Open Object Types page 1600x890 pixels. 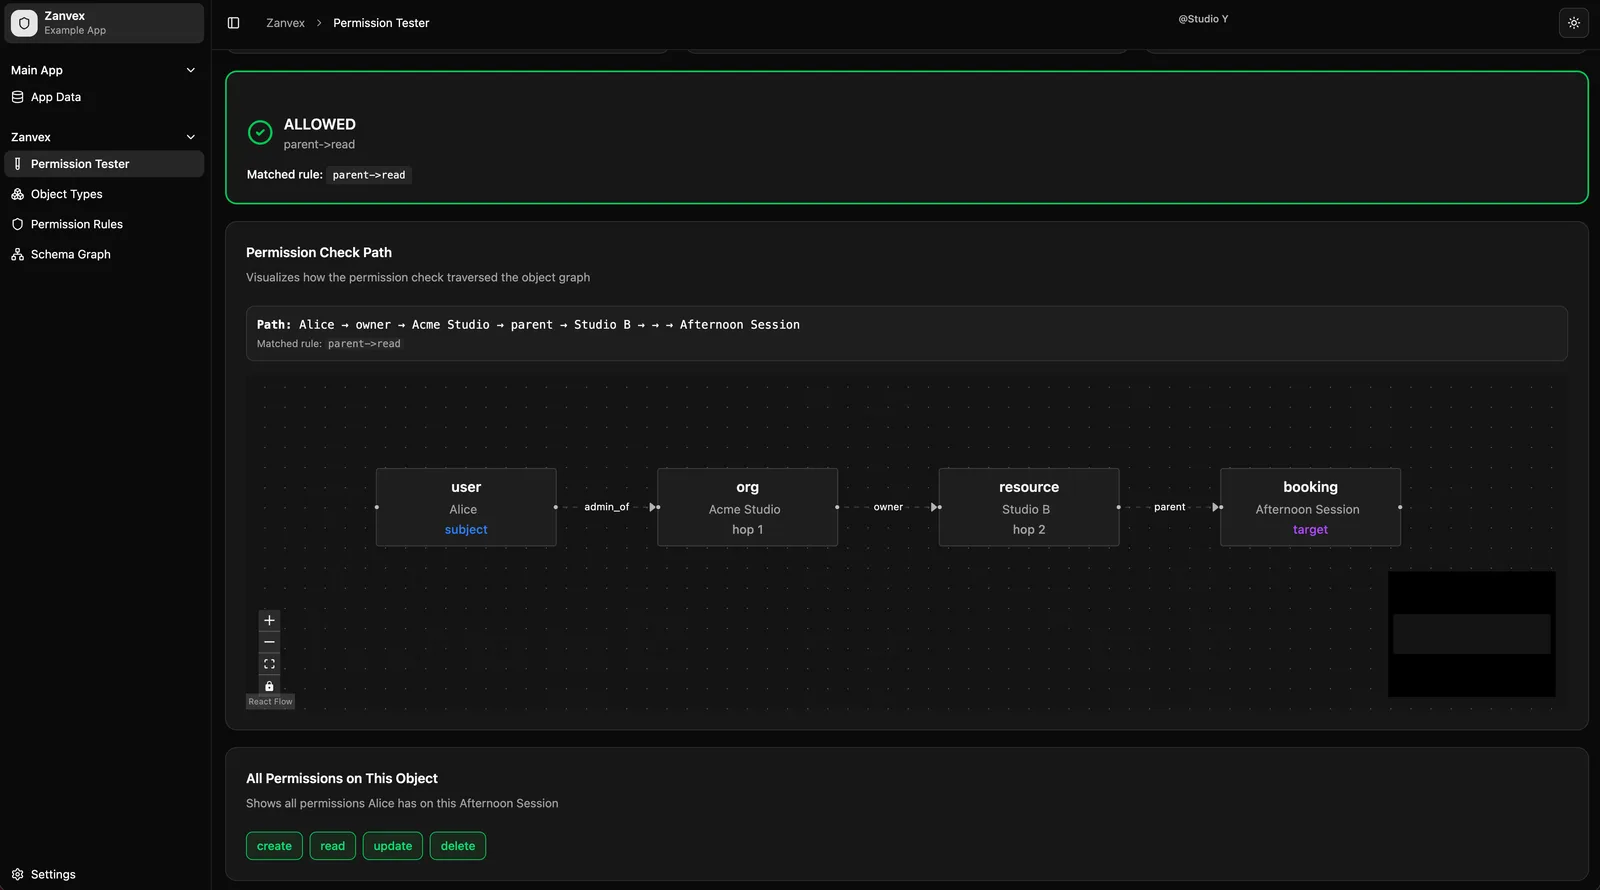104,194
